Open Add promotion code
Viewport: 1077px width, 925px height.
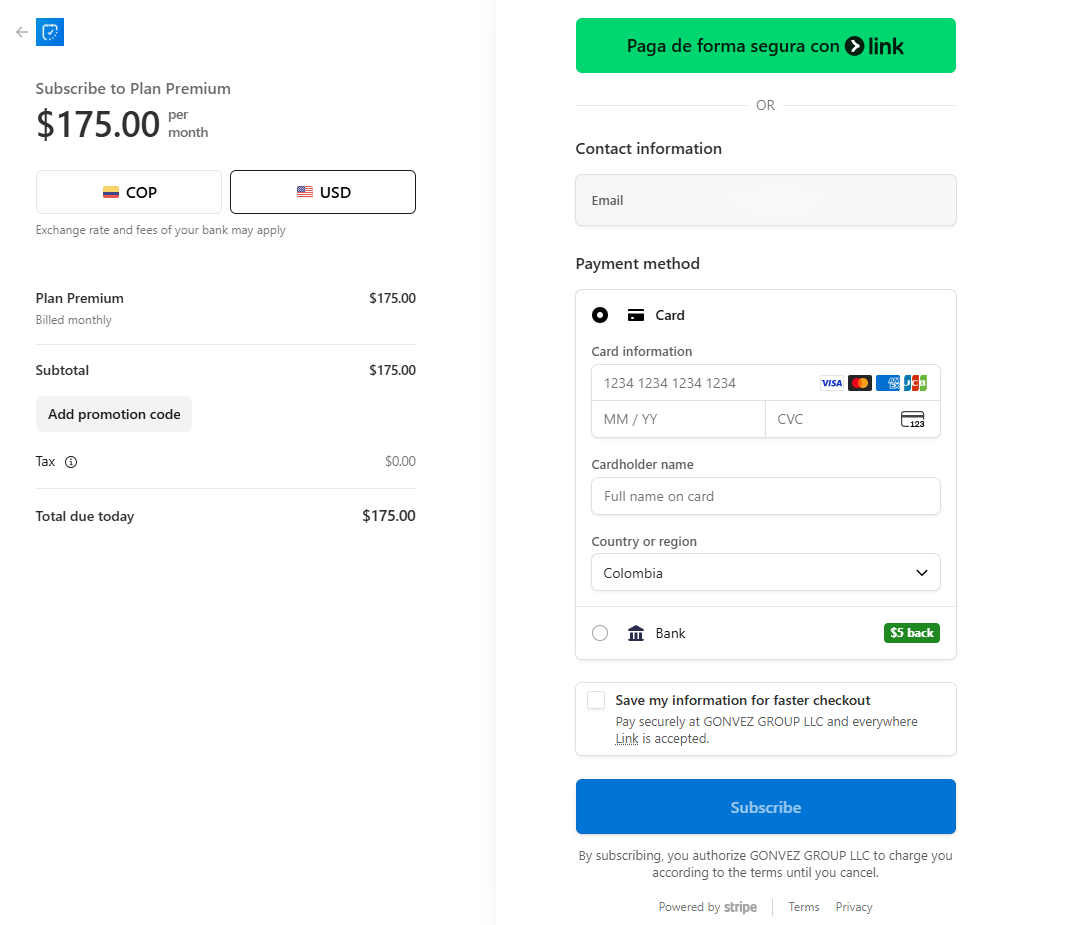[x=114, y=414]
